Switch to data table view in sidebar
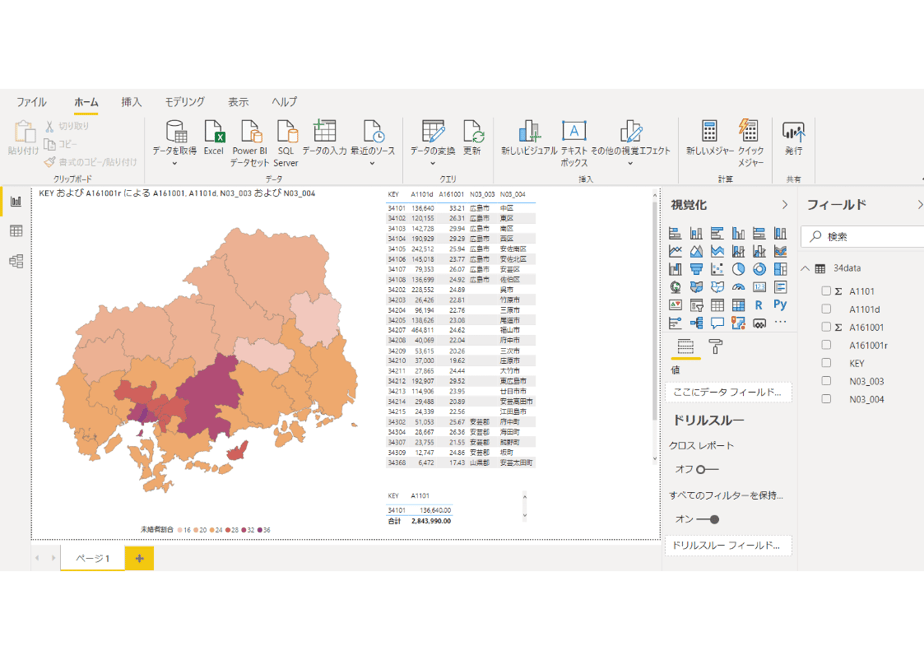This screenshot has height=660, width=924. coord(16,231)
